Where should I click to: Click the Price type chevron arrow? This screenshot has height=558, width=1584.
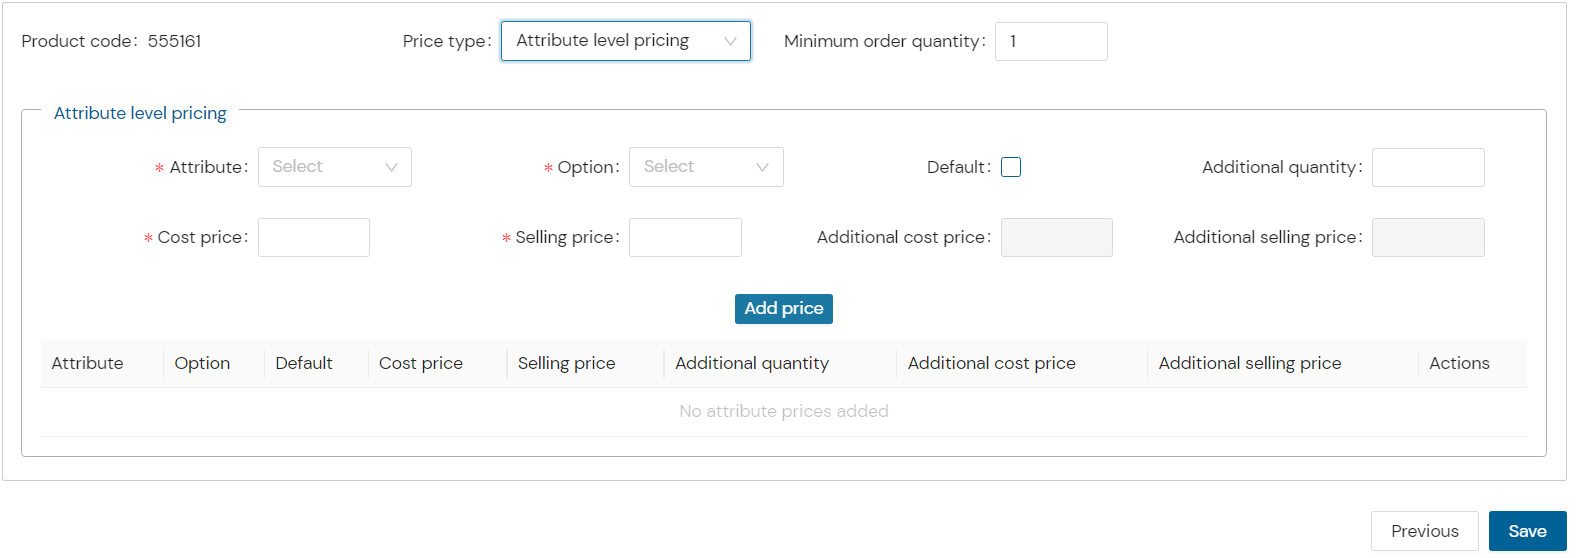[x=730, y=41]
